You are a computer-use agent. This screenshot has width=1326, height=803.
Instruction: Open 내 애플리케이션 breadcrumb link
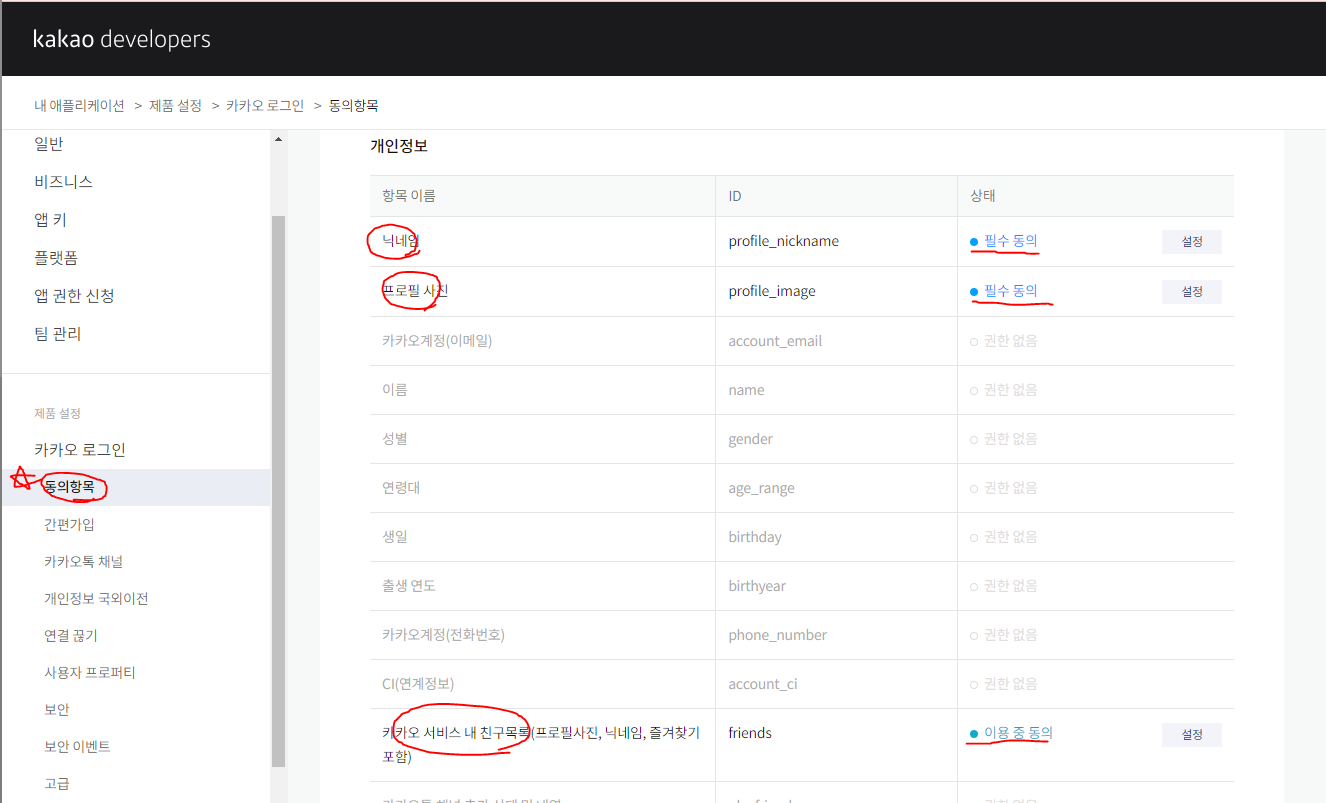pyautogui.click(x=80, y=105)
